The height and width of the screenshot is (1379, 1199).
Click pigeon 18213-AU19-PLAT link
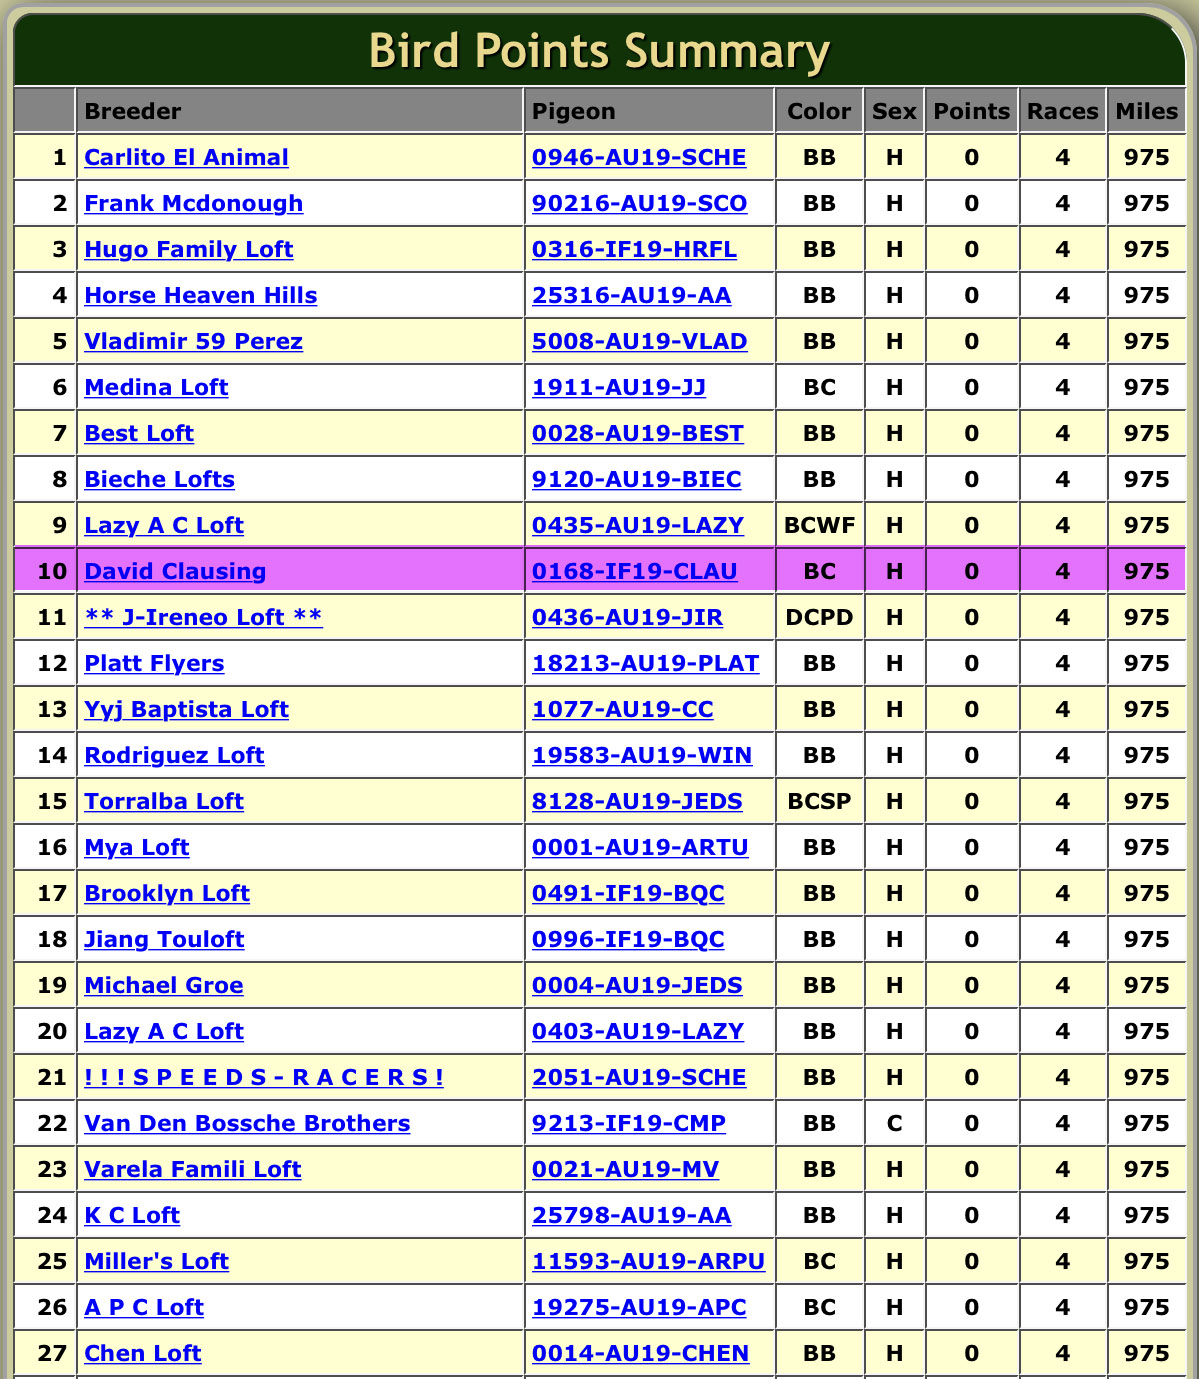pyautogui.click(x=645, y=664)
